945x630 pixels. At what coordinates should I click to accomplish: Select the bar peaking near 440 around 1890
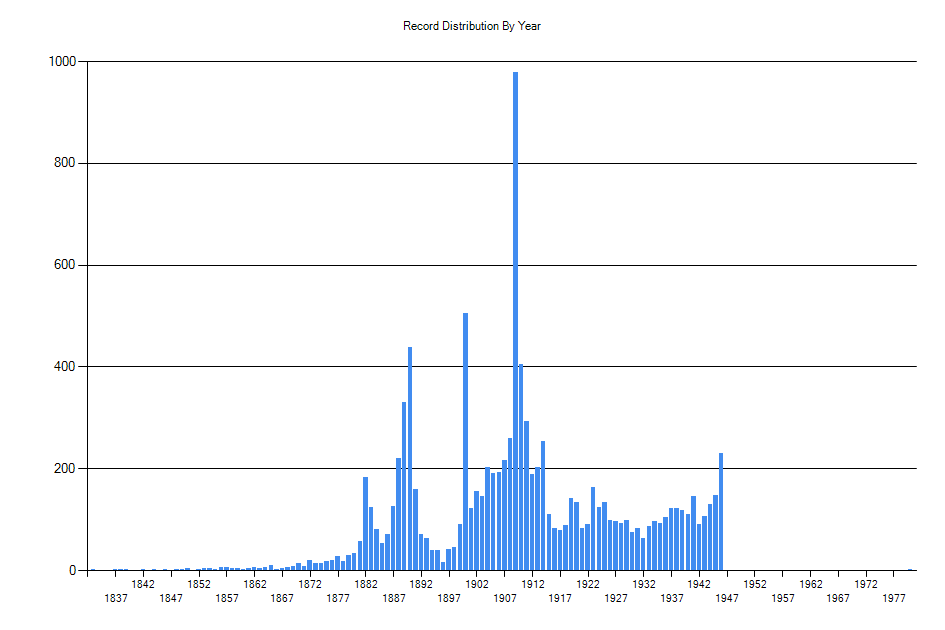tap(410, 458)
